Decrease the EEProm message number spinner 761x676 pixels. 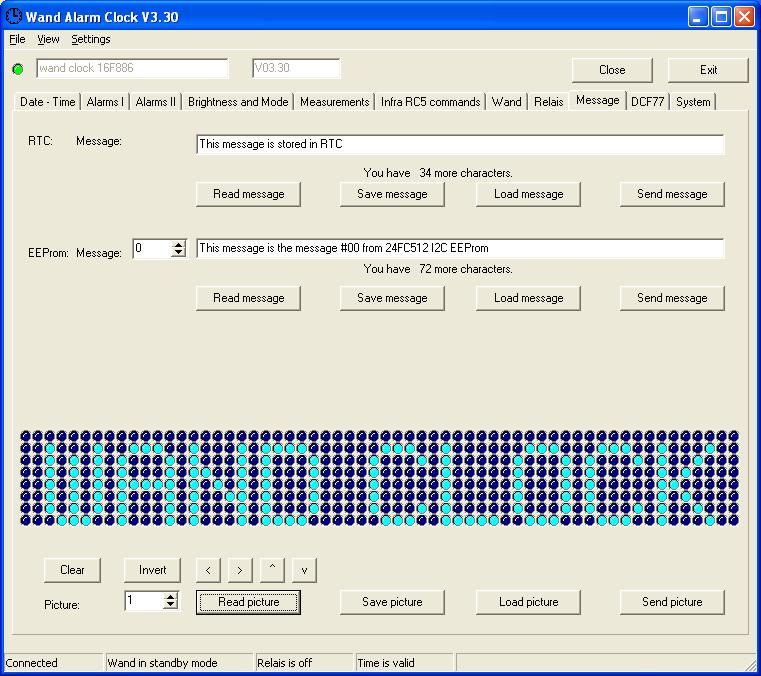[x=179, y=252]
